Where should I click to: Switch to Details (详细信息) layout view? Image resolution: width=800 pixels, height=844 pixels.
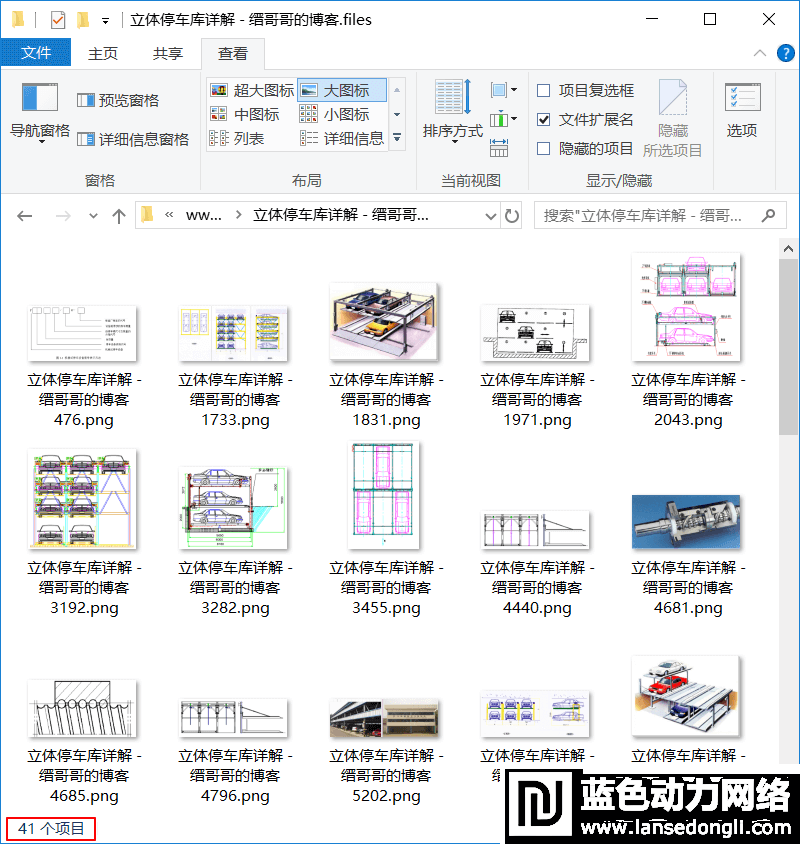pos(343,139)
